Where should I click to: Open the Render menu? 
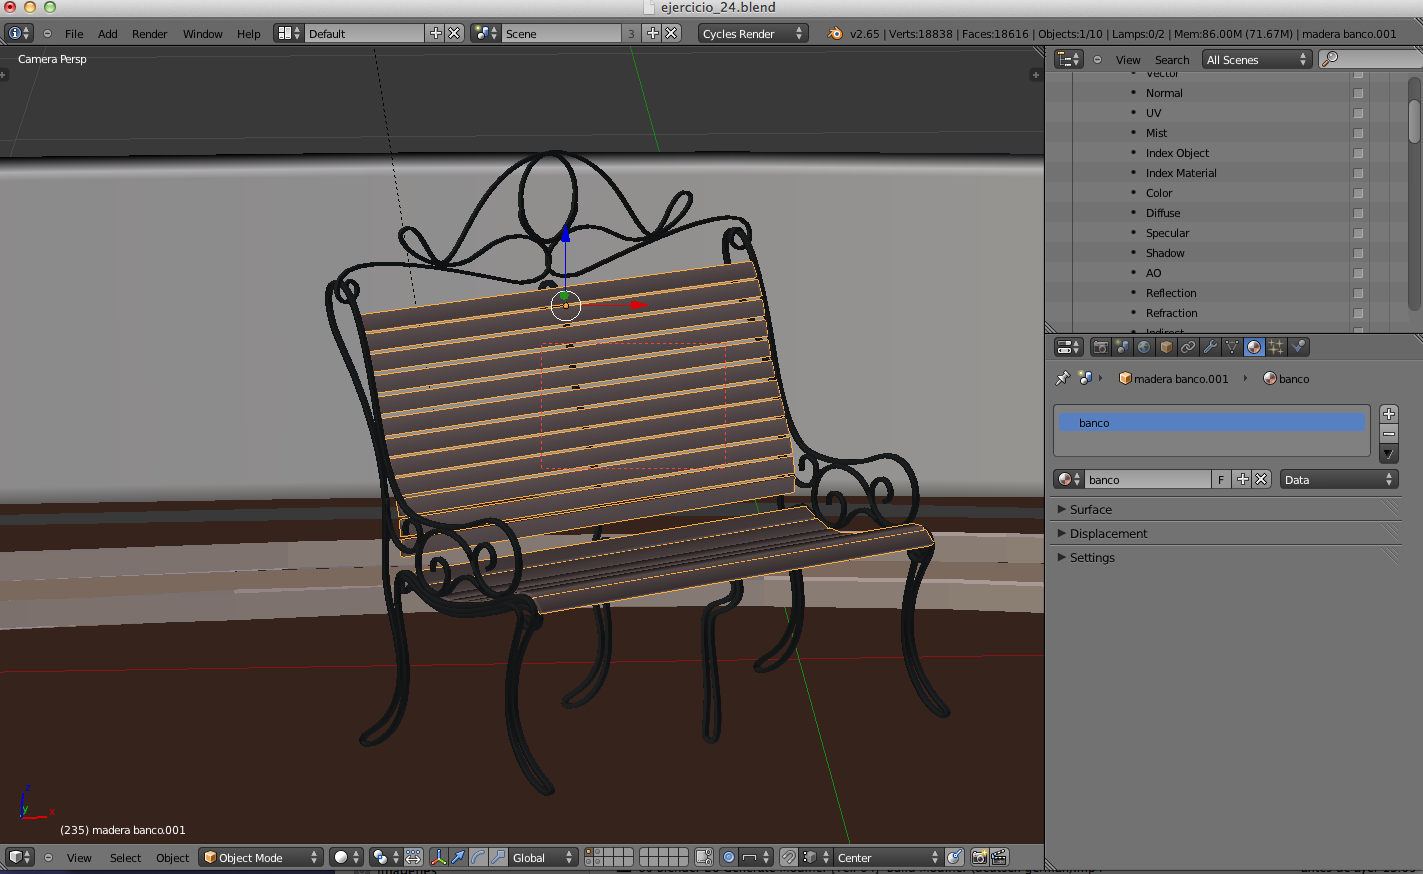click(x=149, y=33)
